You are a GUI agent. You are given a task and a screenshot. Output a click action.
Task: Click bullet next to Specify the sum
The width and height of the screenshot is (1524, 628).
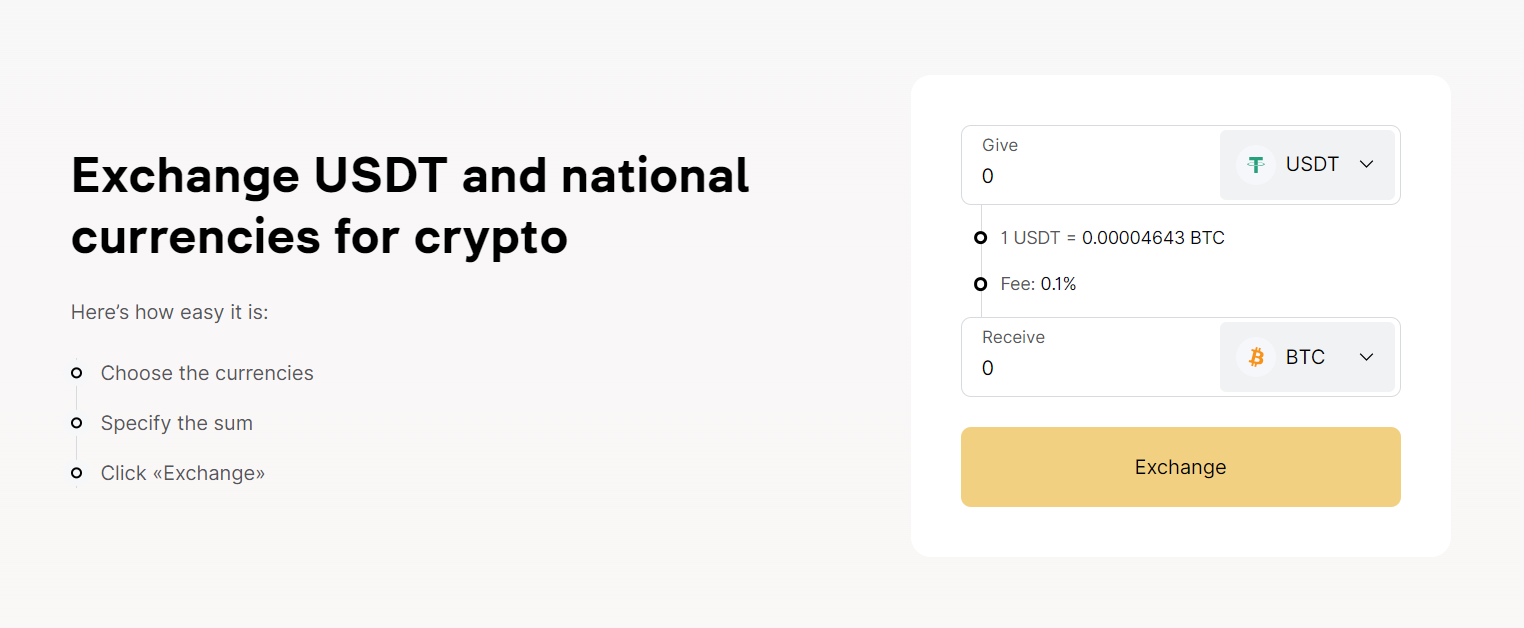click(x=76, y=423)
